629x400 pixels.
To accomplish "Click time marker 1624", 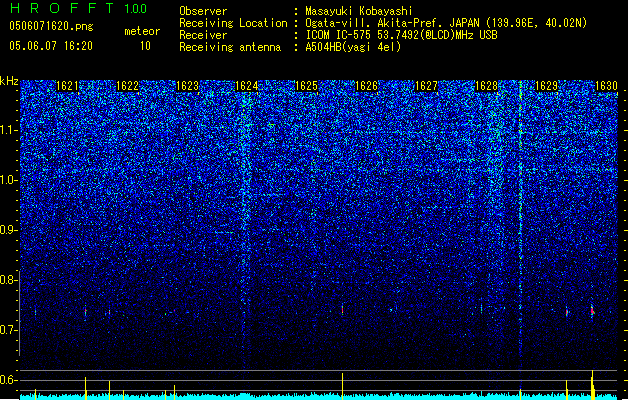I will [247, 86].
